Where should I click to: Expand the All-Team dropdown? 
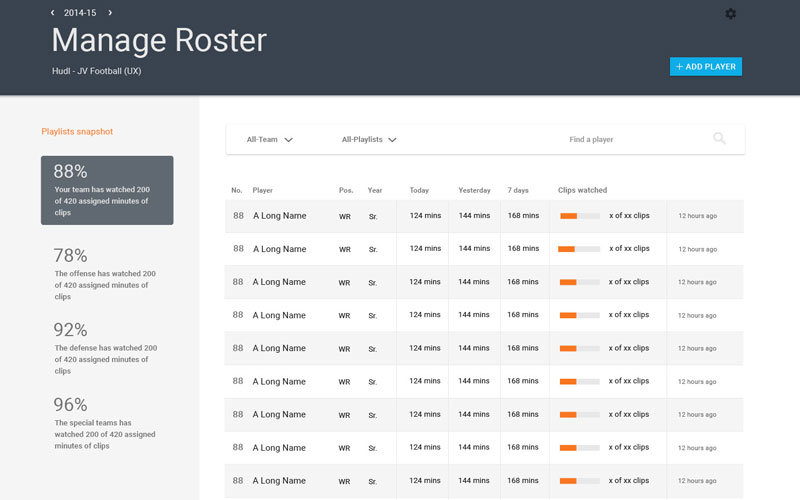pos(269,140)
